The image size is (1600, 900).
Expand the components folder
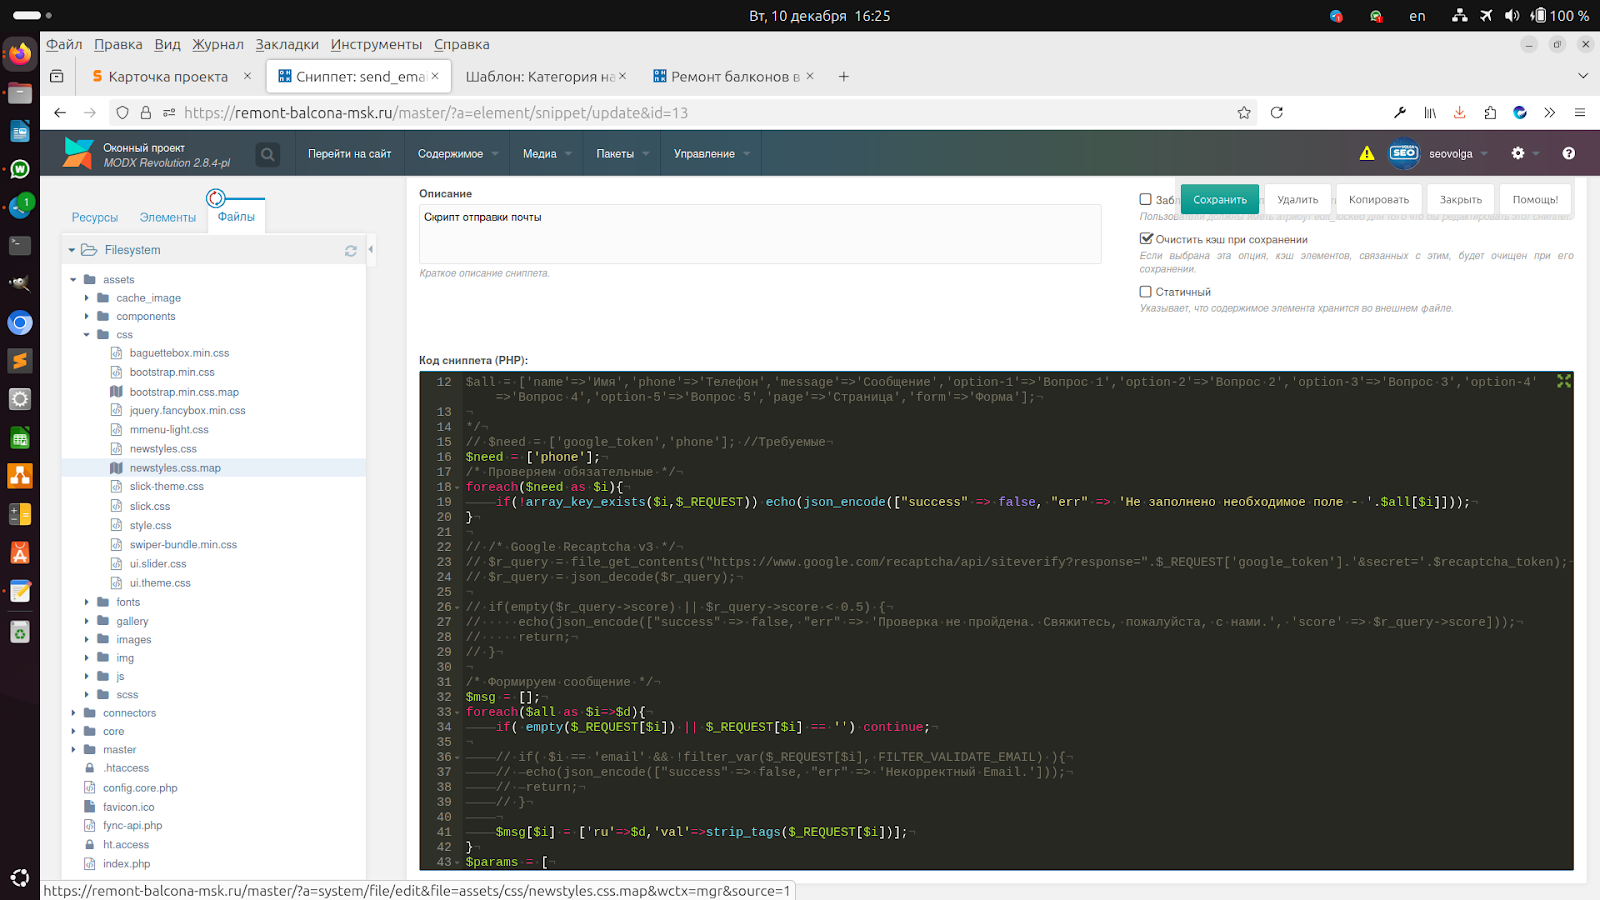click(x=87, y=316)
